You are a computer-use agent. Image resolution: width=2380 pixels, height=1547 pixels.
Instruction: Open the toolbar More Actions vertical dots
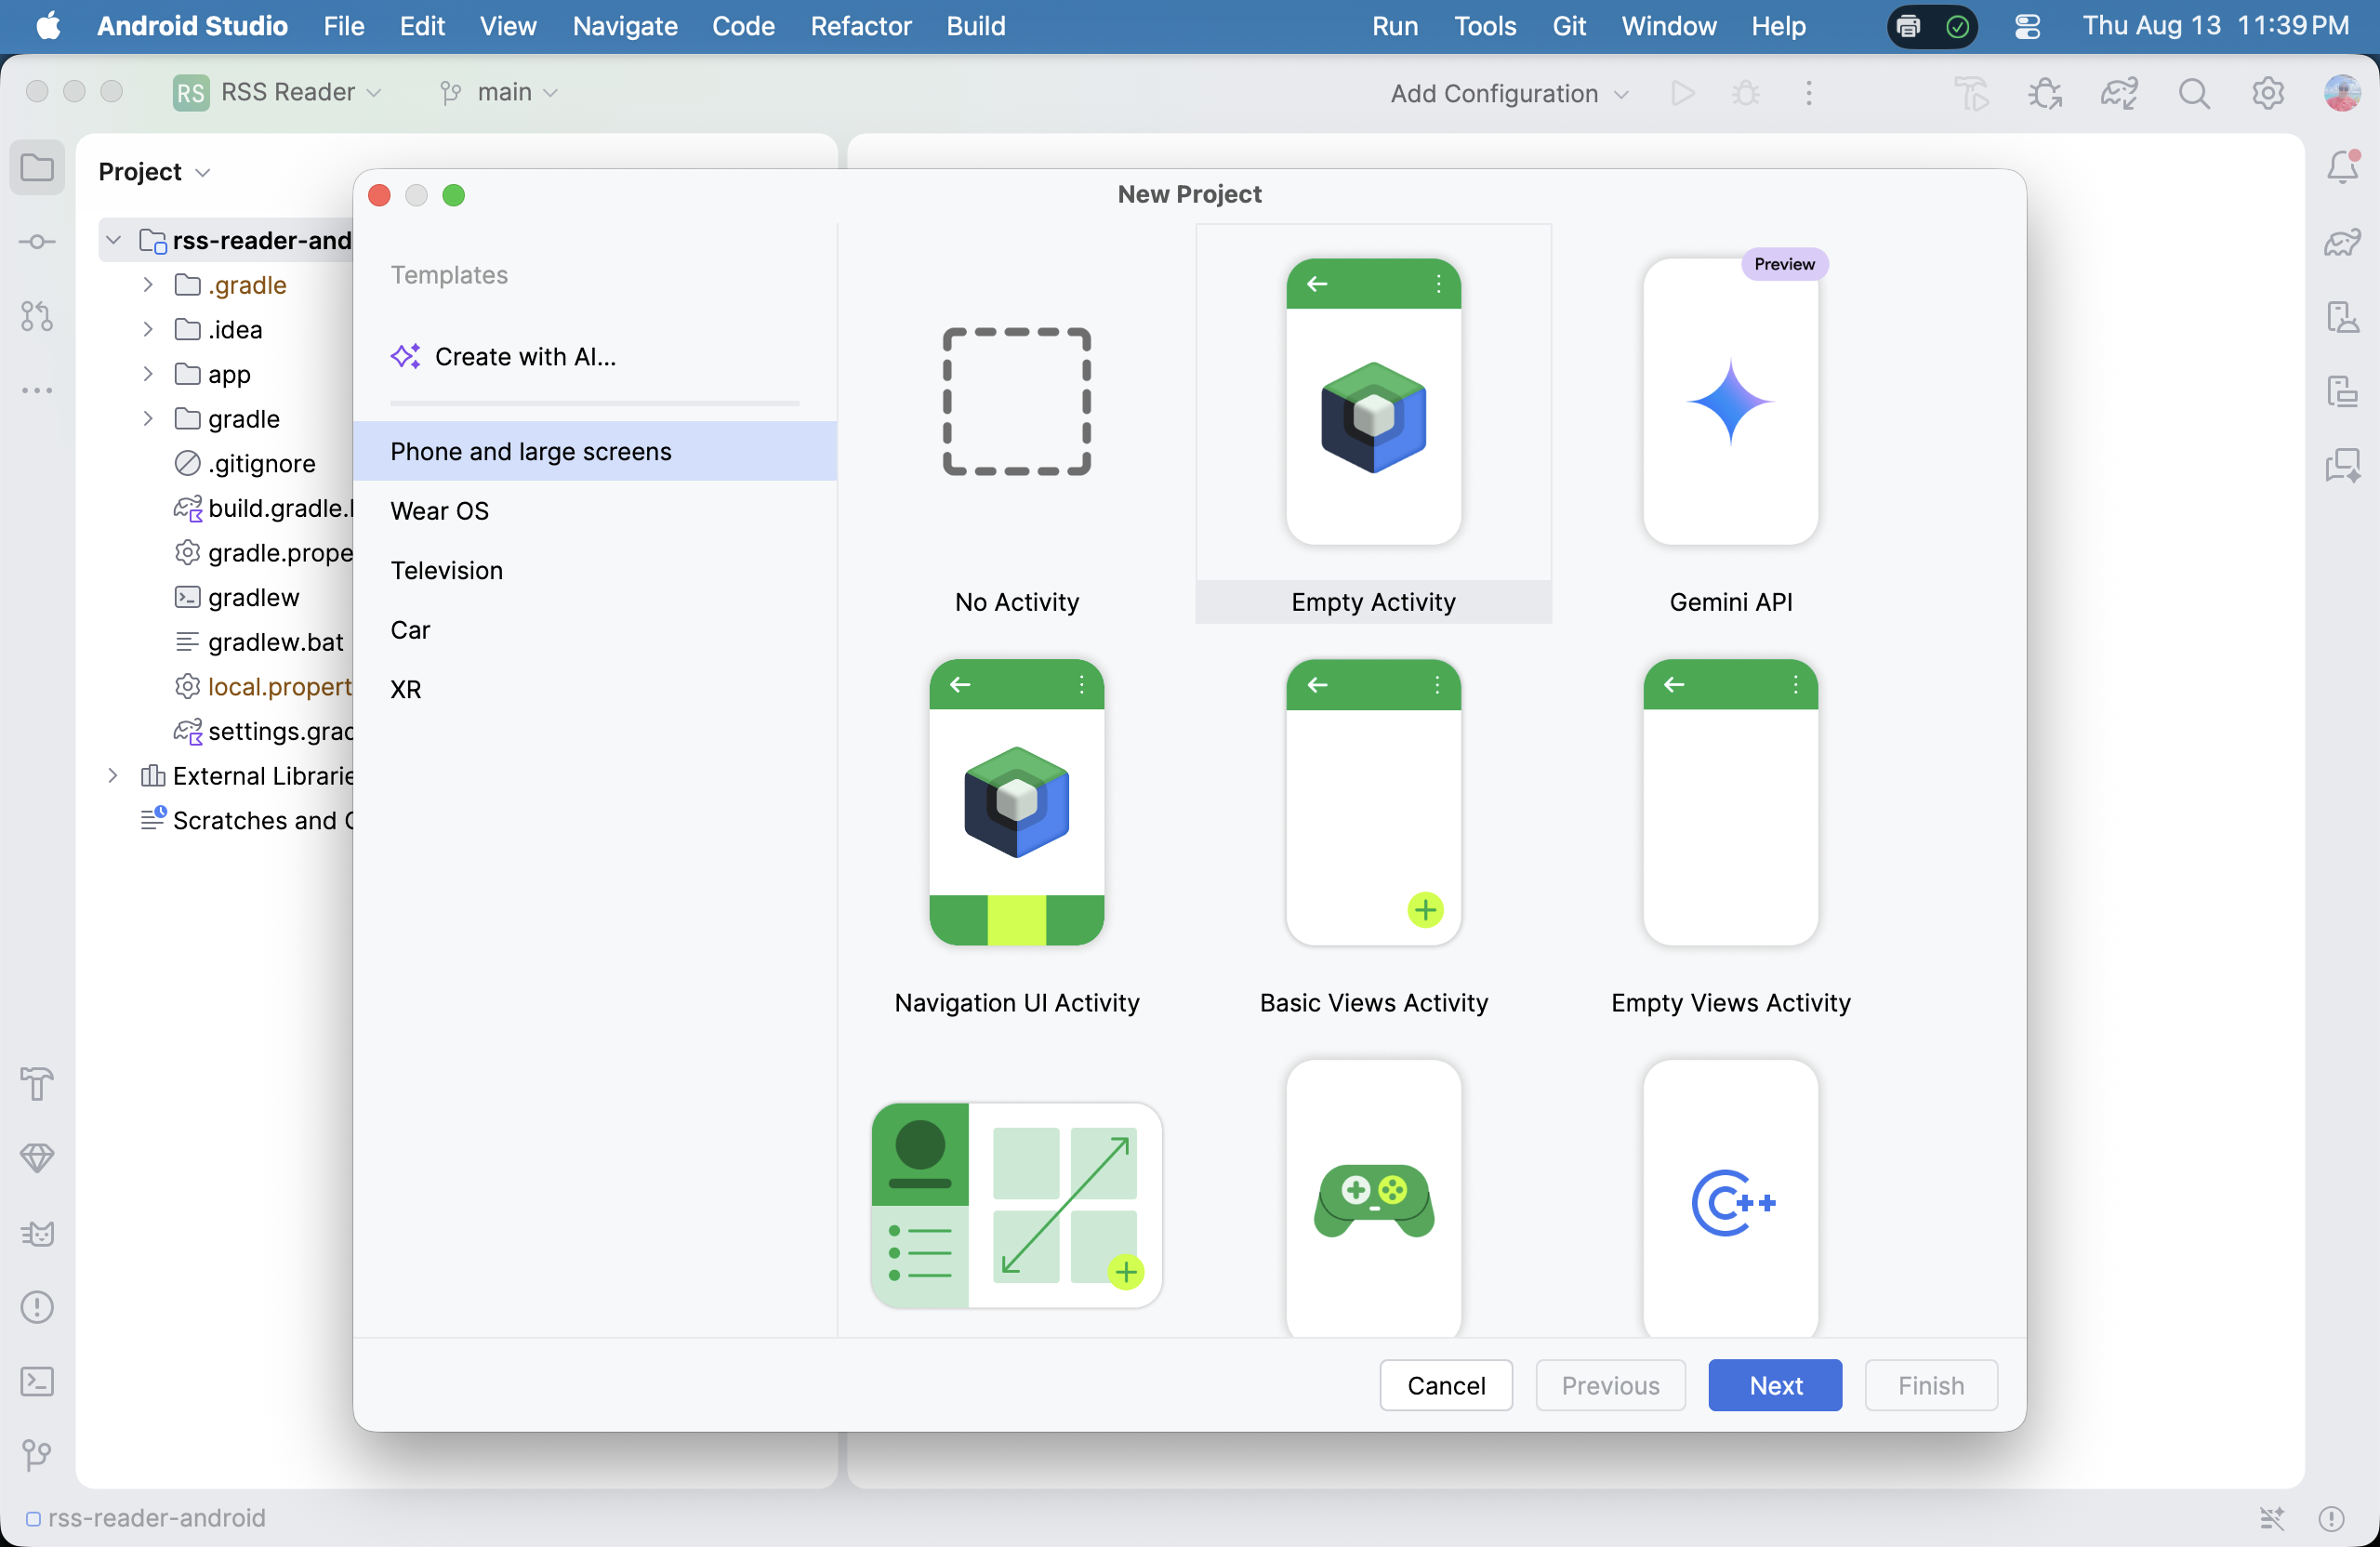tap(1809, 93)
